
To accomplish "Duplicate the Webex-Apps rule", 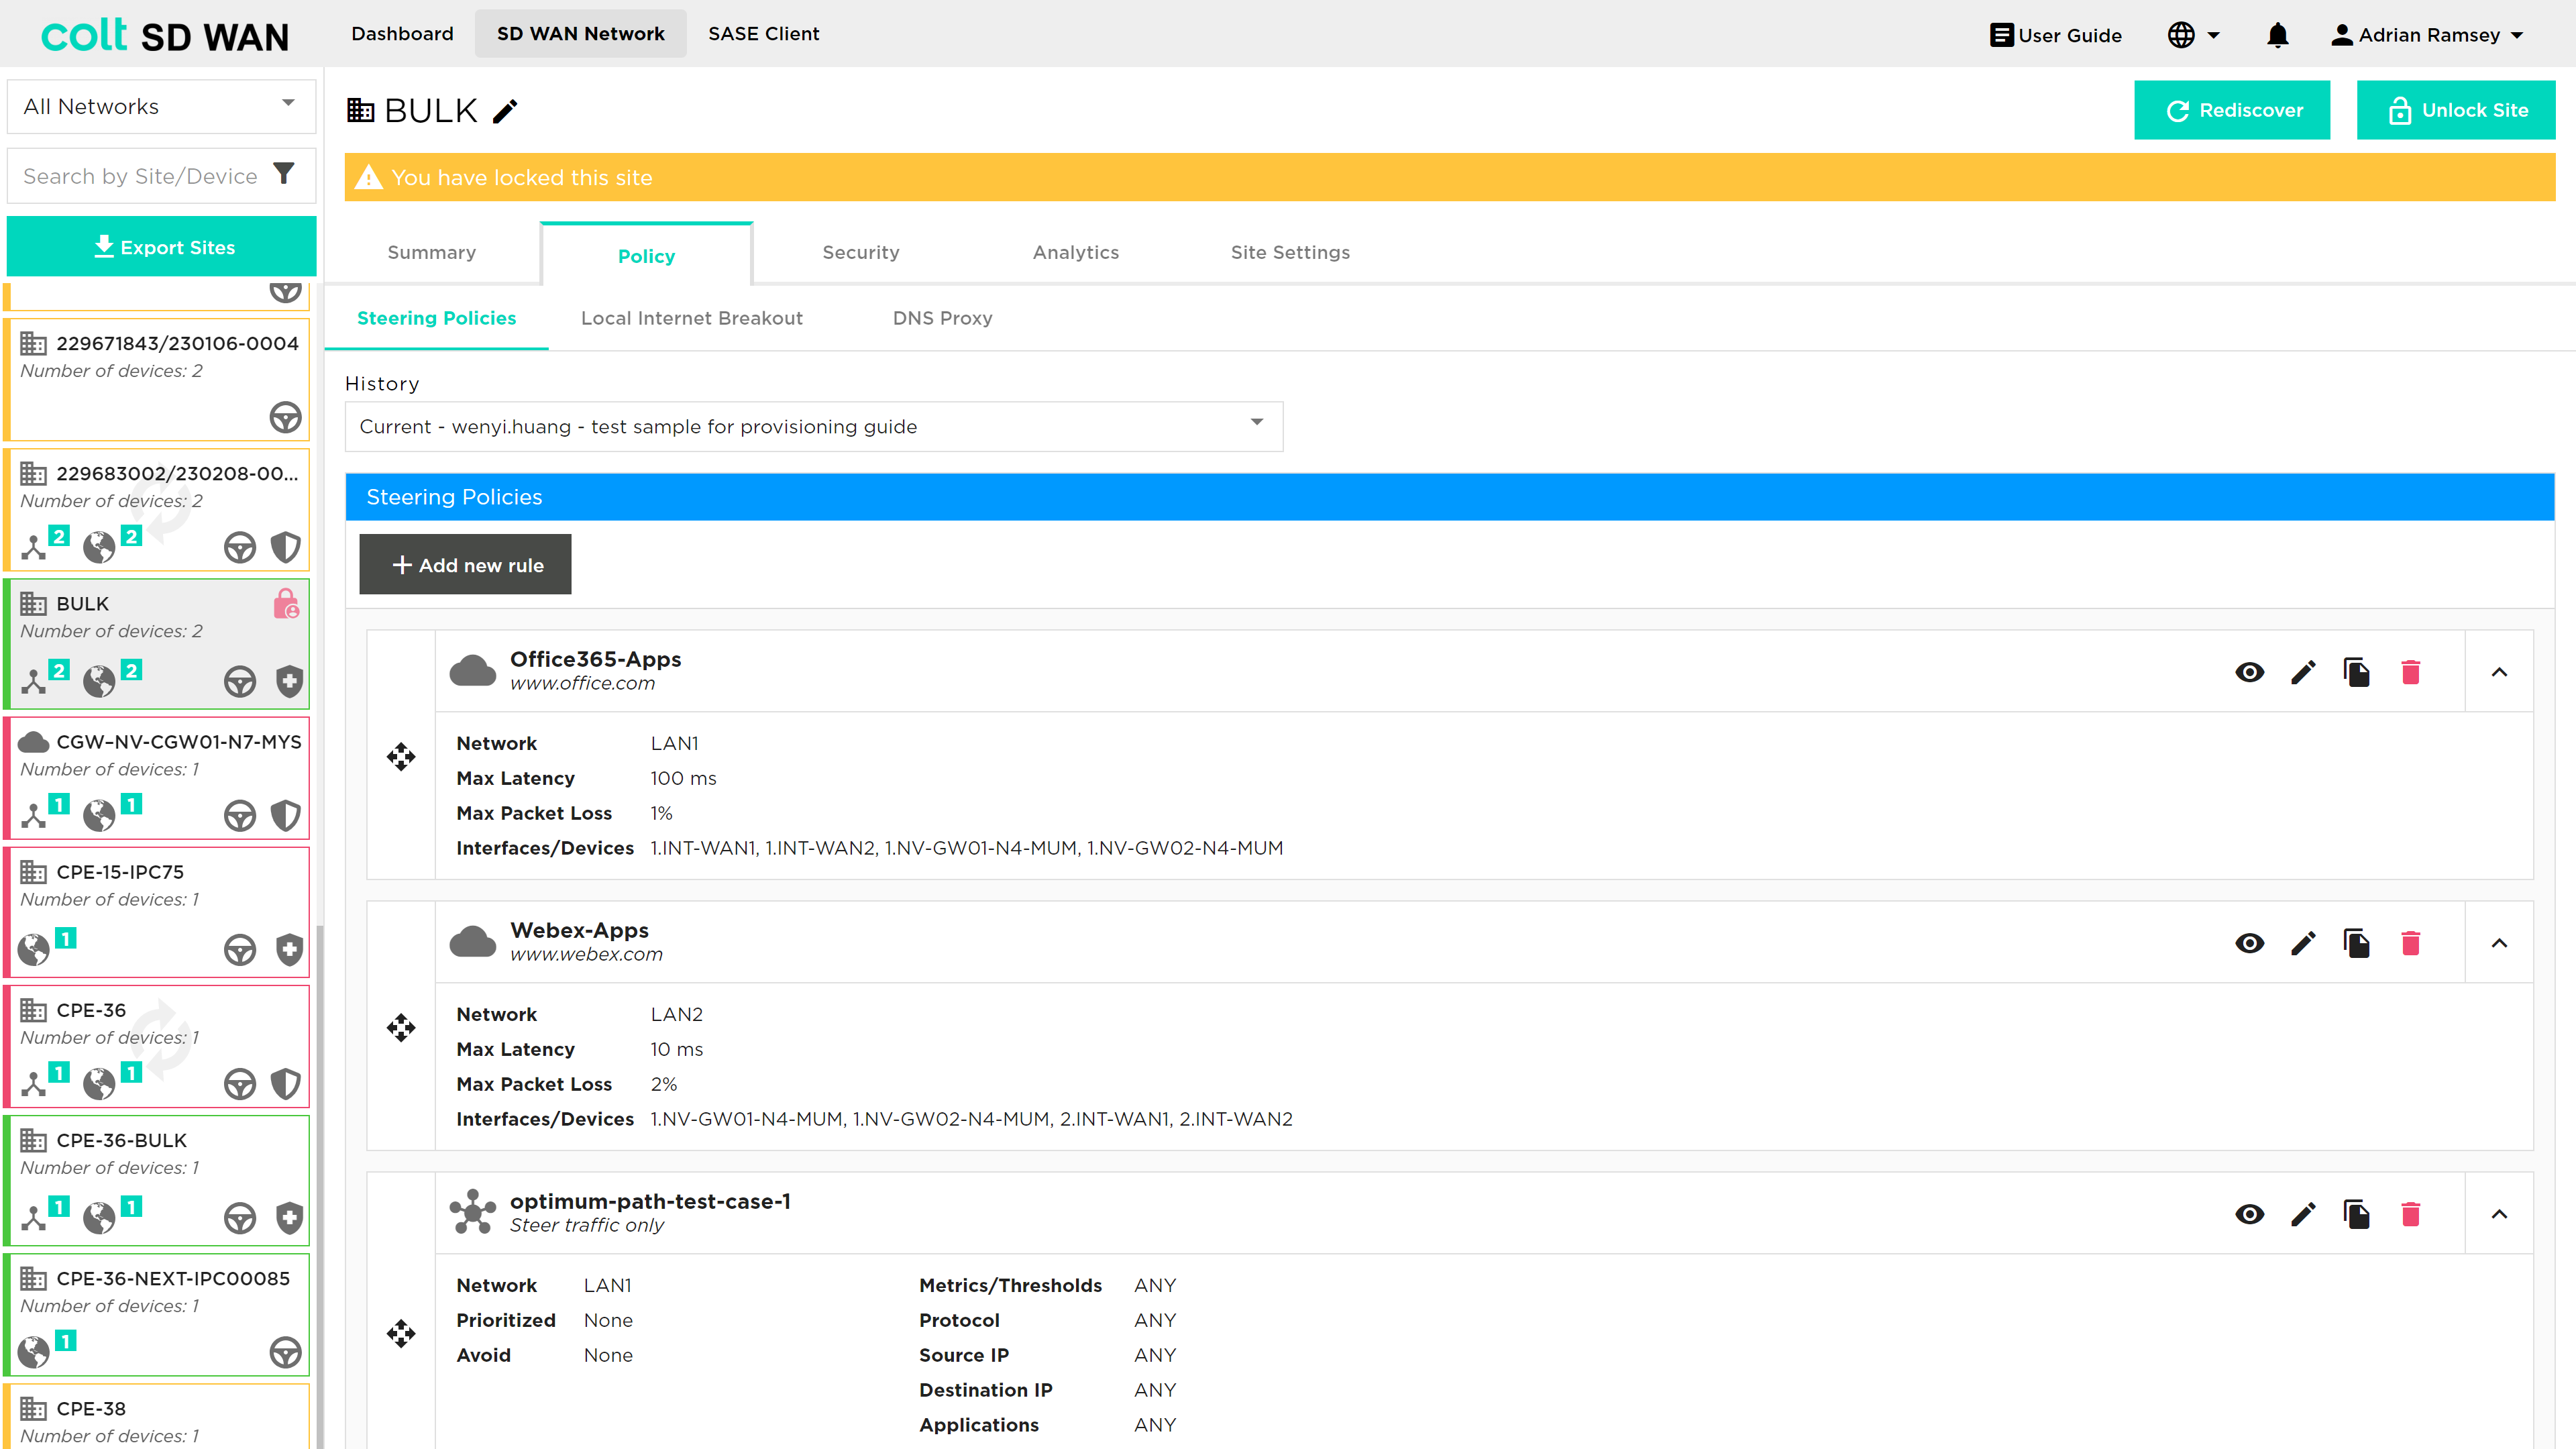I will coord(2357,943).
